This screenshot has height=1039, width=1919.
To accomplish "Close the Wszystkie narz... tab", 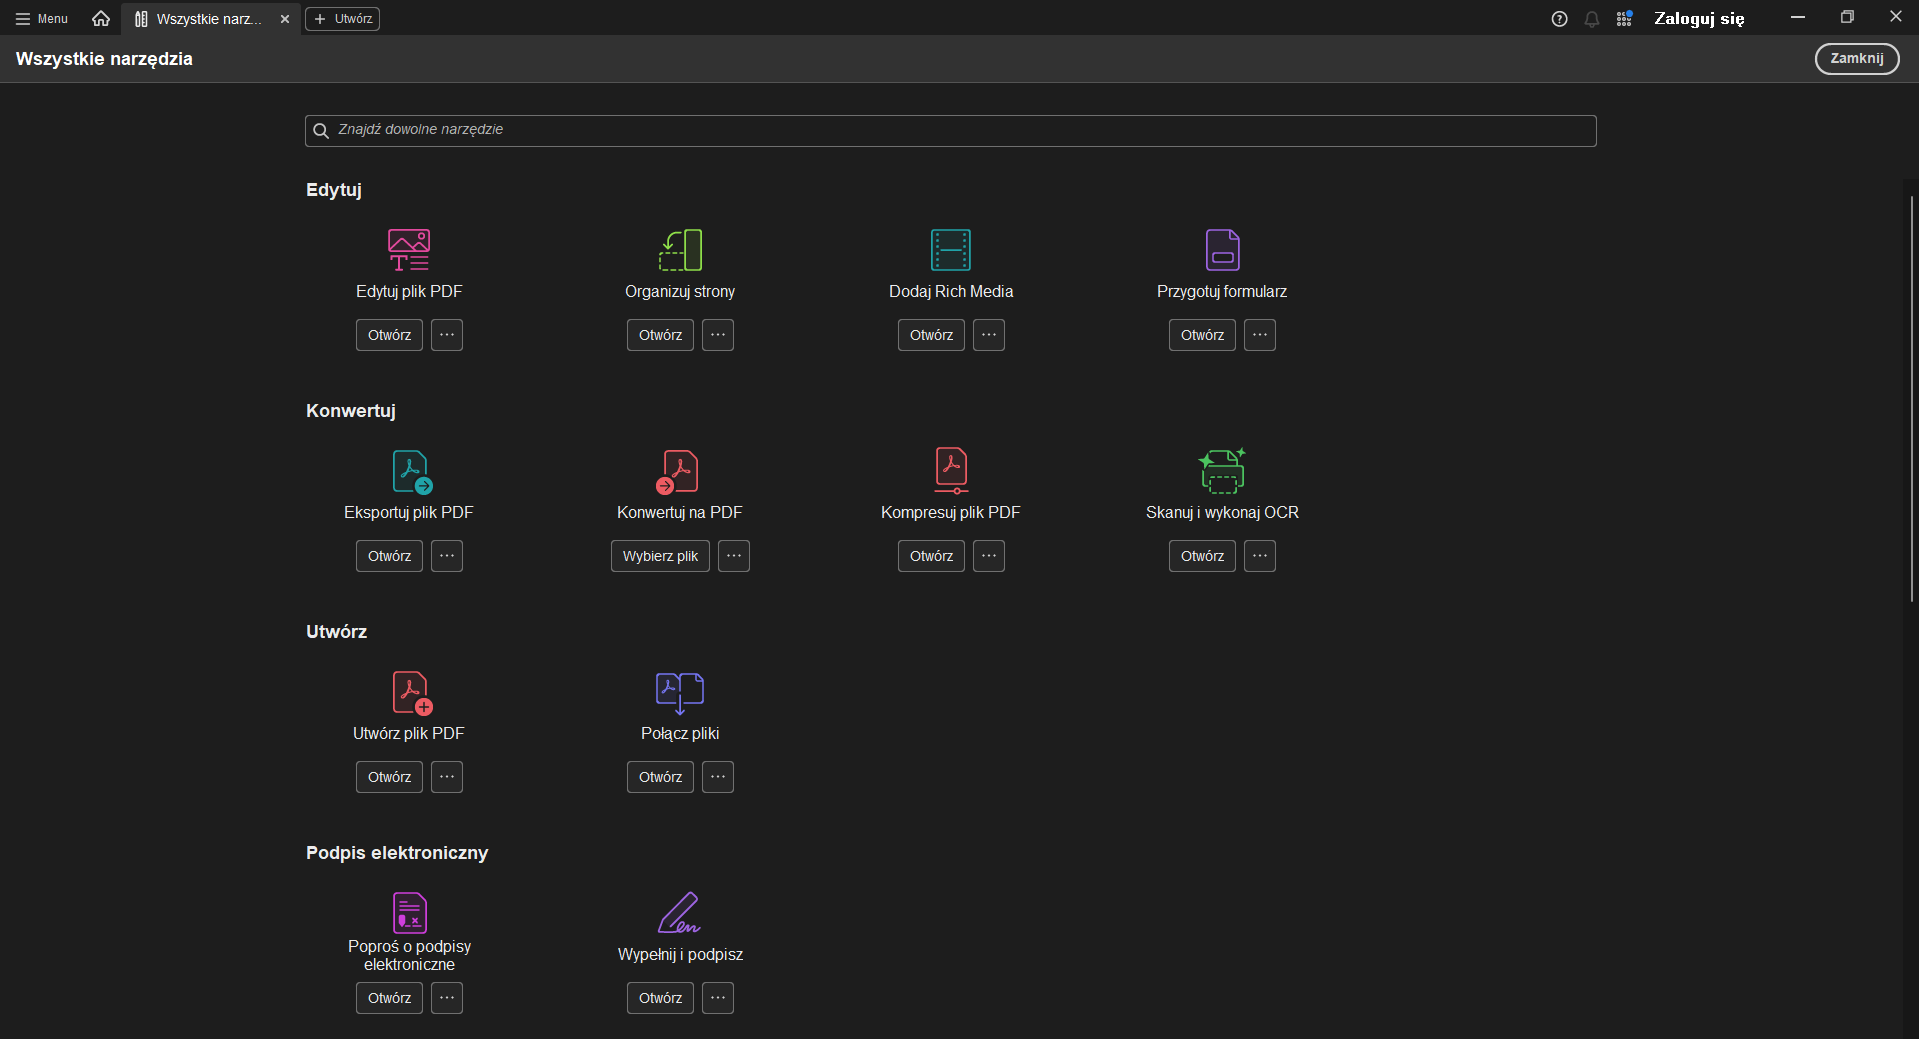I will (285, 19).
